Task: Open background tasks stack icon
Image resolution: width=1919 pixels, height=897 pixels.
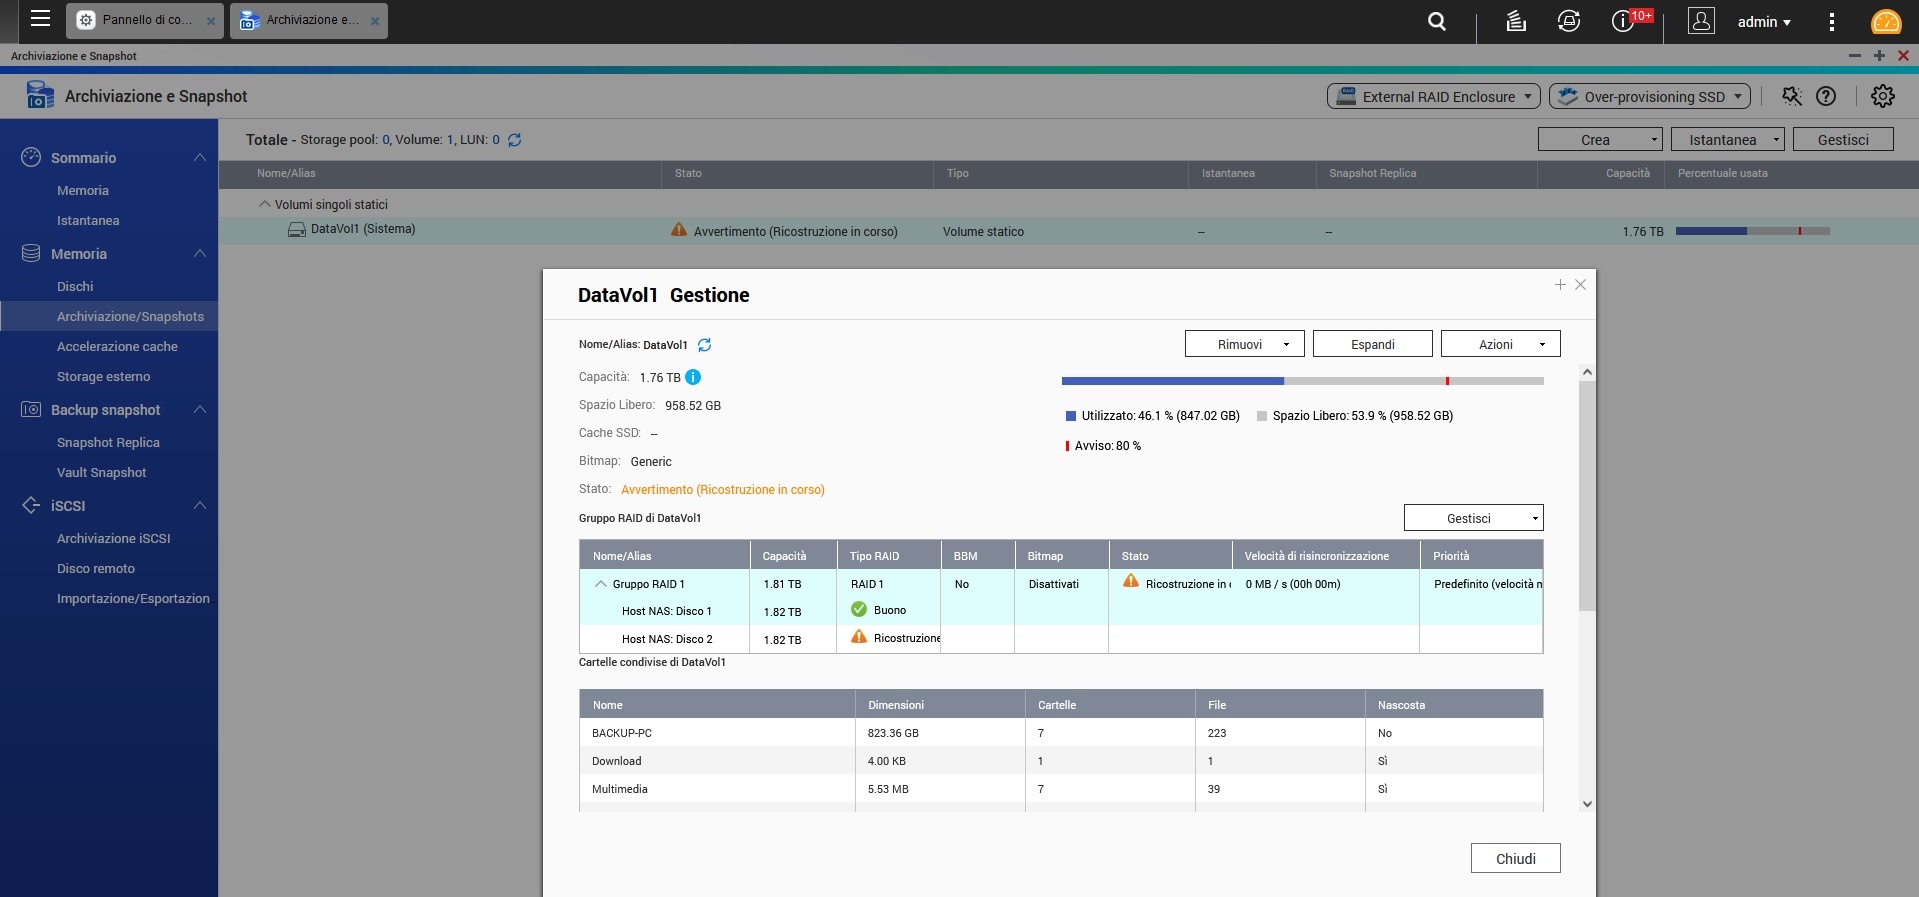Action: pyautogui.click(x=1516, y=21)
